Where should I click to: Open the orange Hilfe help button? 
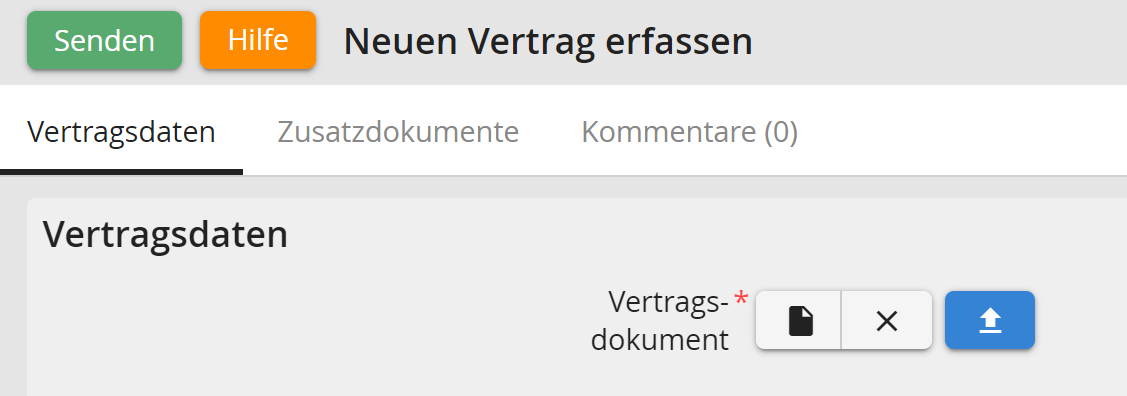(x=258, y=40)
